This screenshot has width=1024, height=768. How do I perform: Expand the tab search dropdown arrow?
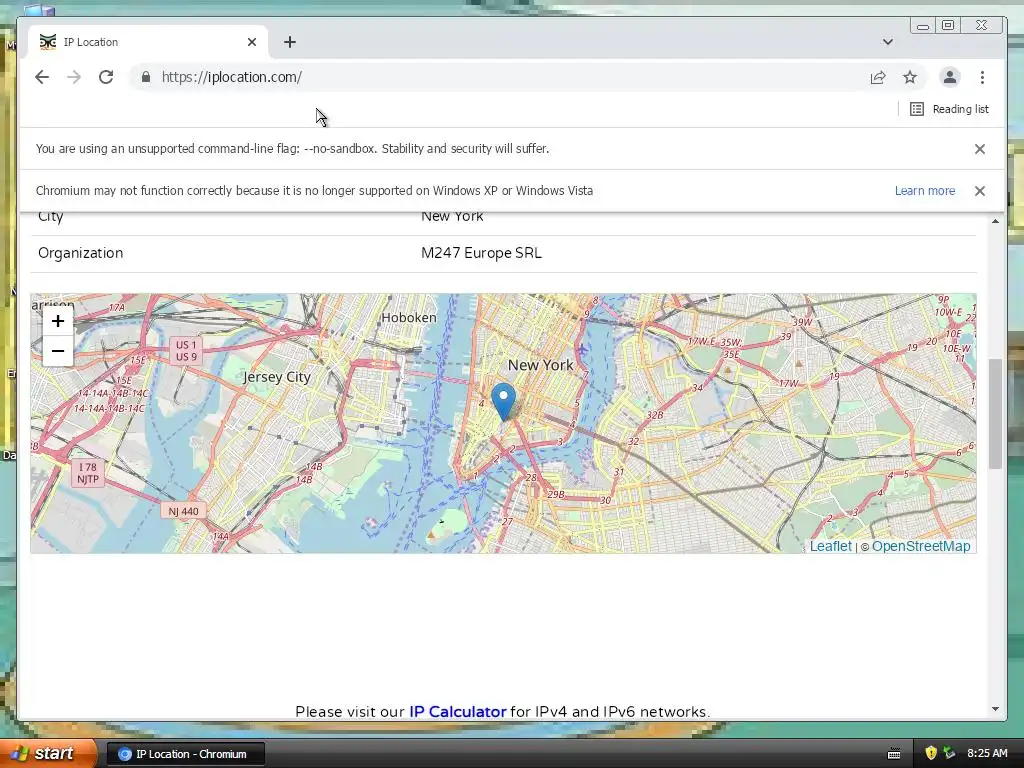[888, 42]
